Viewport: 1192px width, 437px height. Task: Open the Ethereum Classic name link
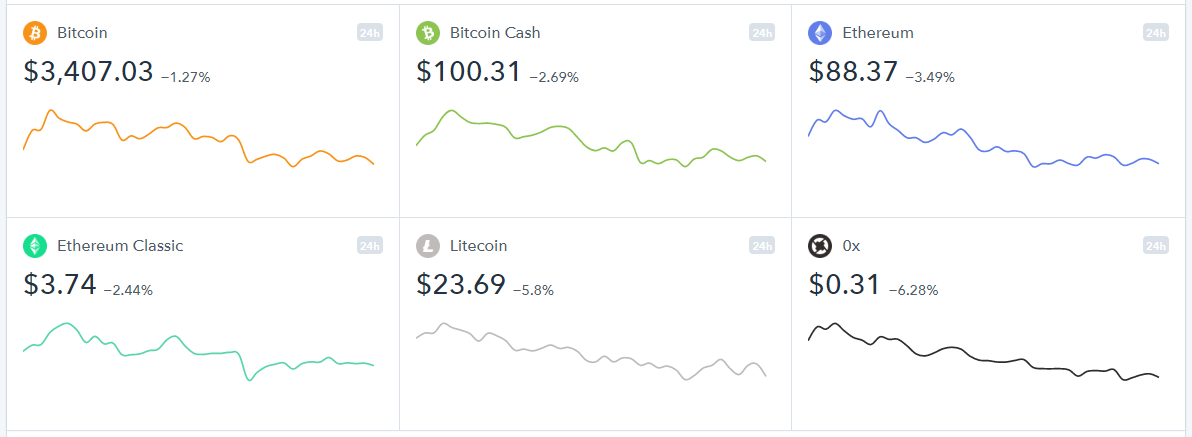click(x=120, y=245)
